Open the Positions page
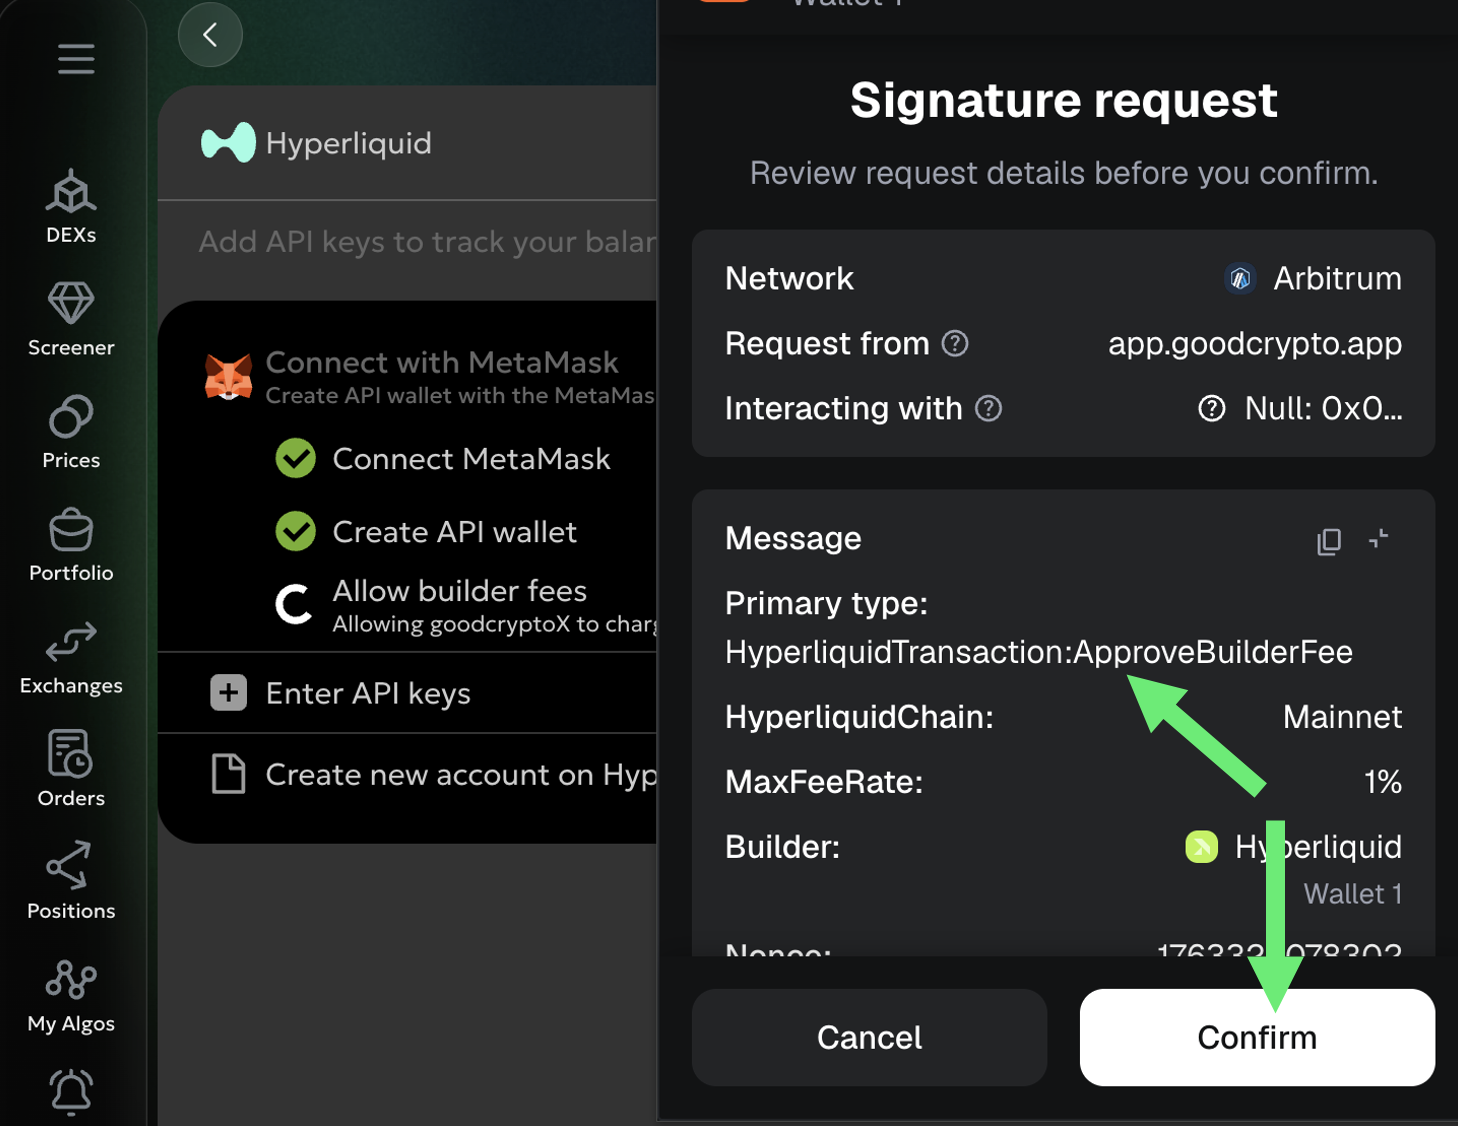 [71, 882]
